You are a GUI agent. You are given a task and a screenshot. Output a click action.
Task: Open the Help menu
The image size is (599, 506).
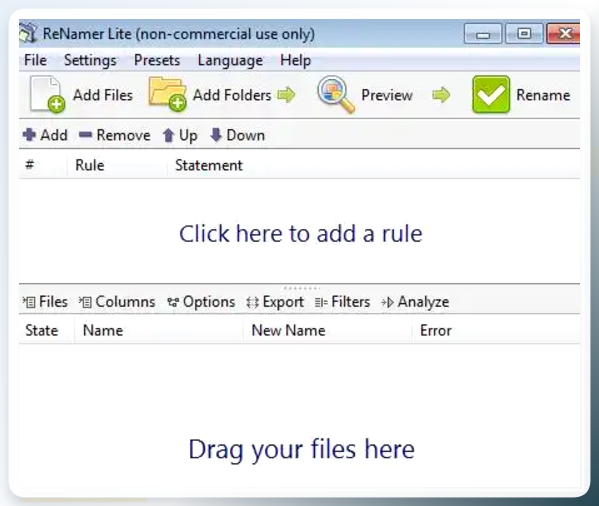click(296, 60)
